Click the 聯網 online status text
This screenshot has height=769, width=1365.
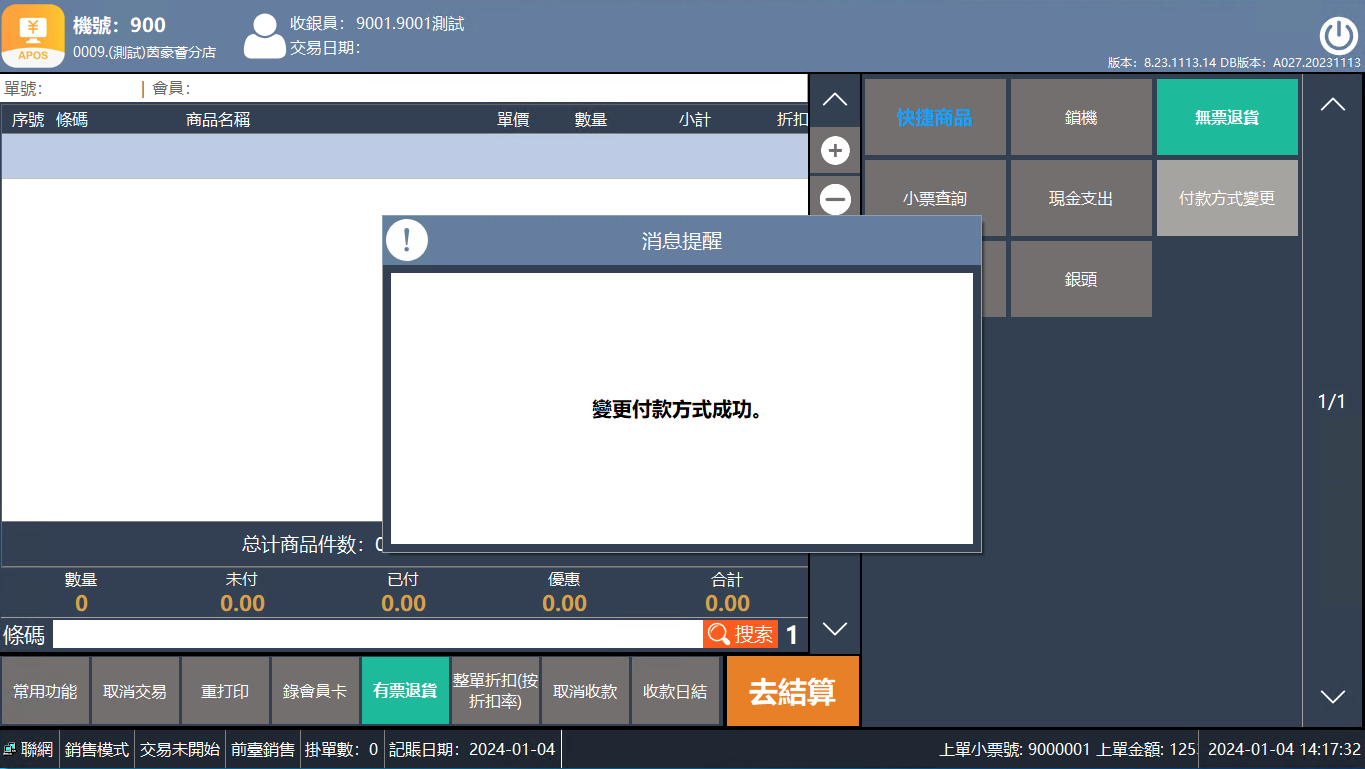(x=37, y=750)
